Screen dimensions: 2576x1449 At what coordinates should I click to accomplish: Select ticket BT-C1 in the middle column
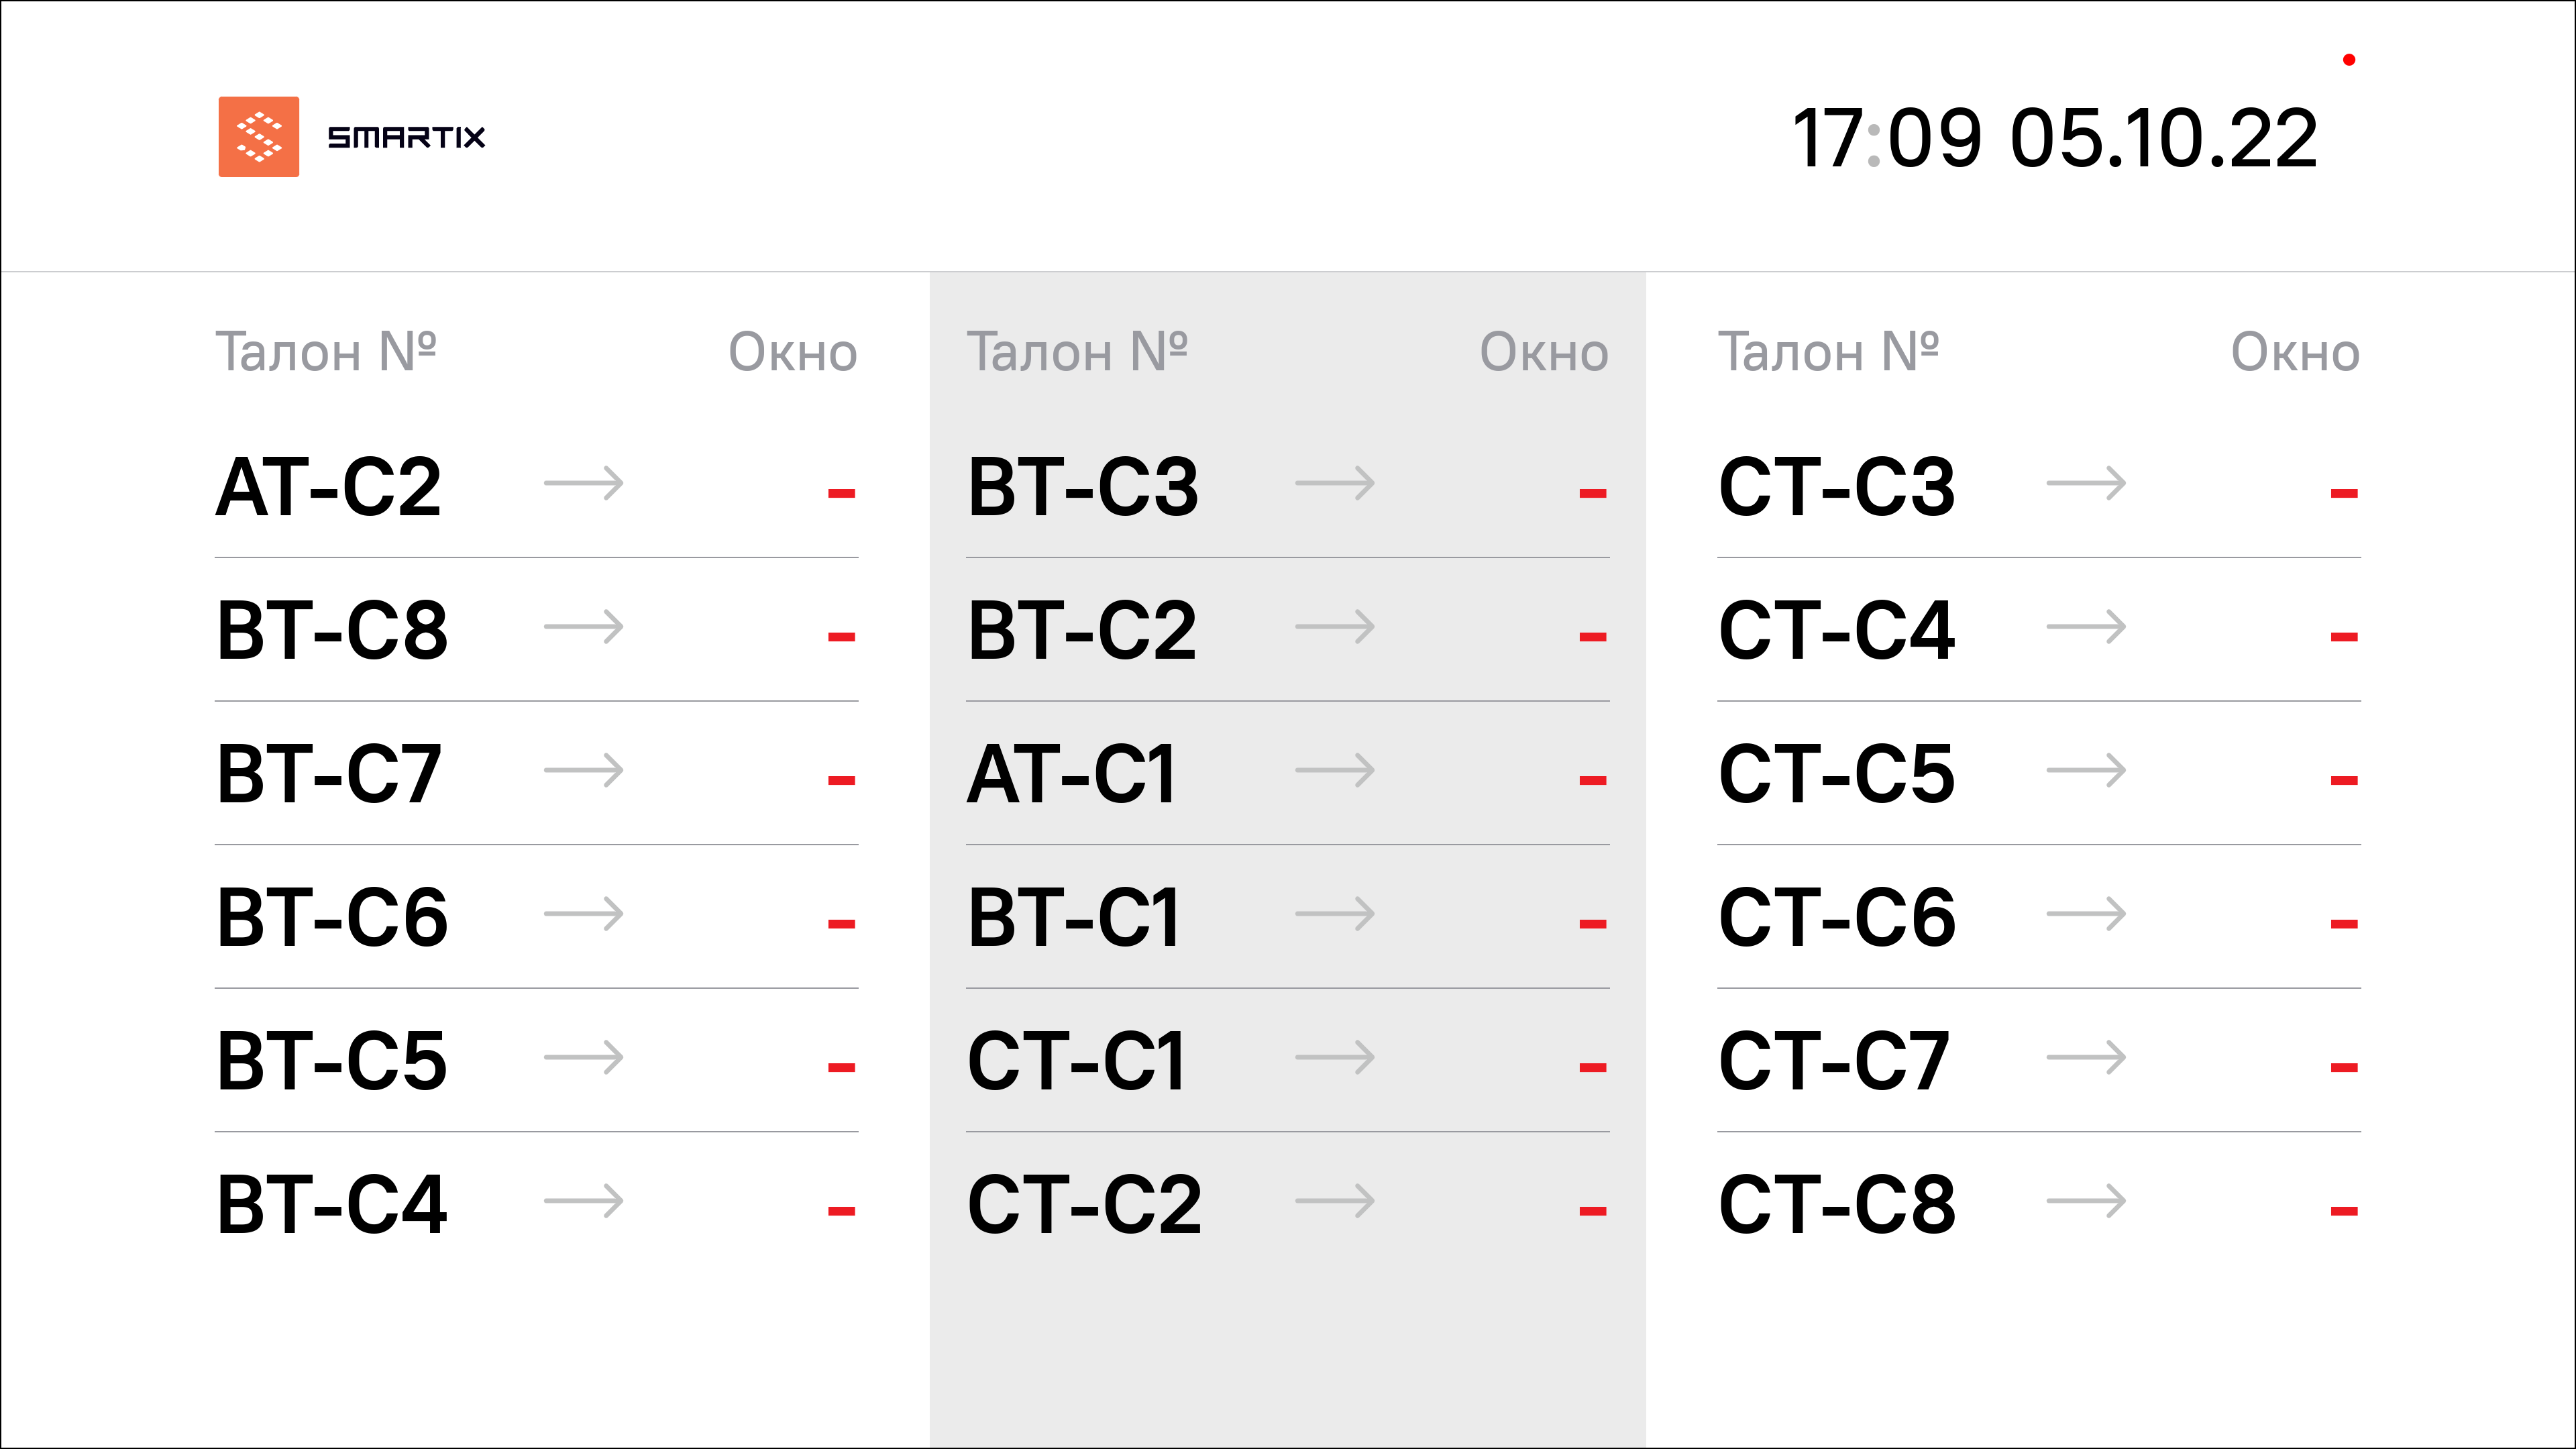tap(1074, 918)
